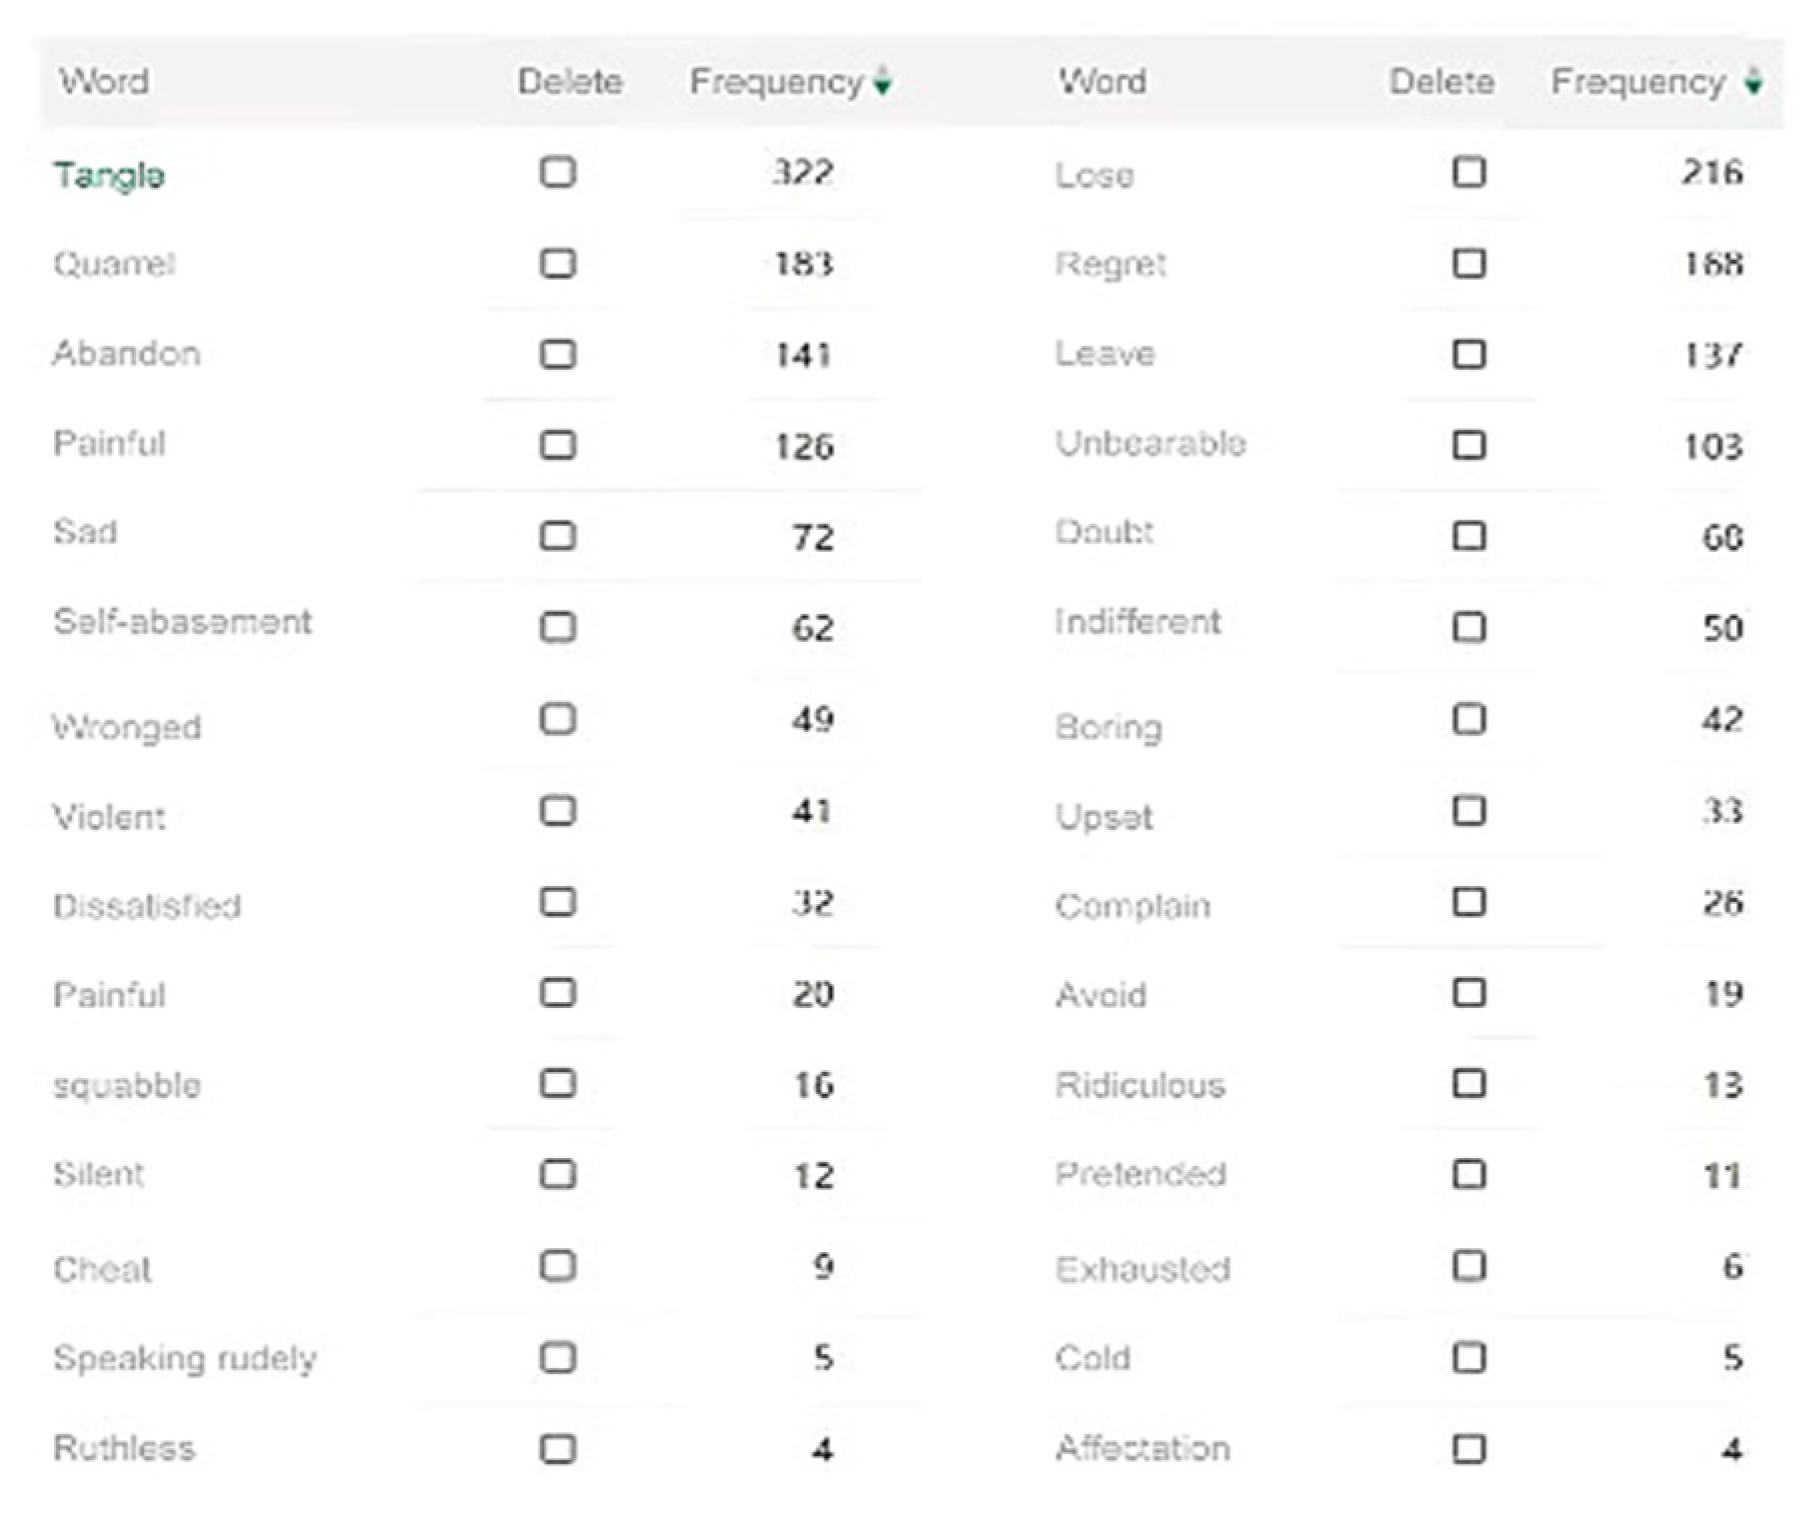The image size is (1813, 1526).
Task: Check the Delete box for Affectation
Action: coord(1468,1448)
